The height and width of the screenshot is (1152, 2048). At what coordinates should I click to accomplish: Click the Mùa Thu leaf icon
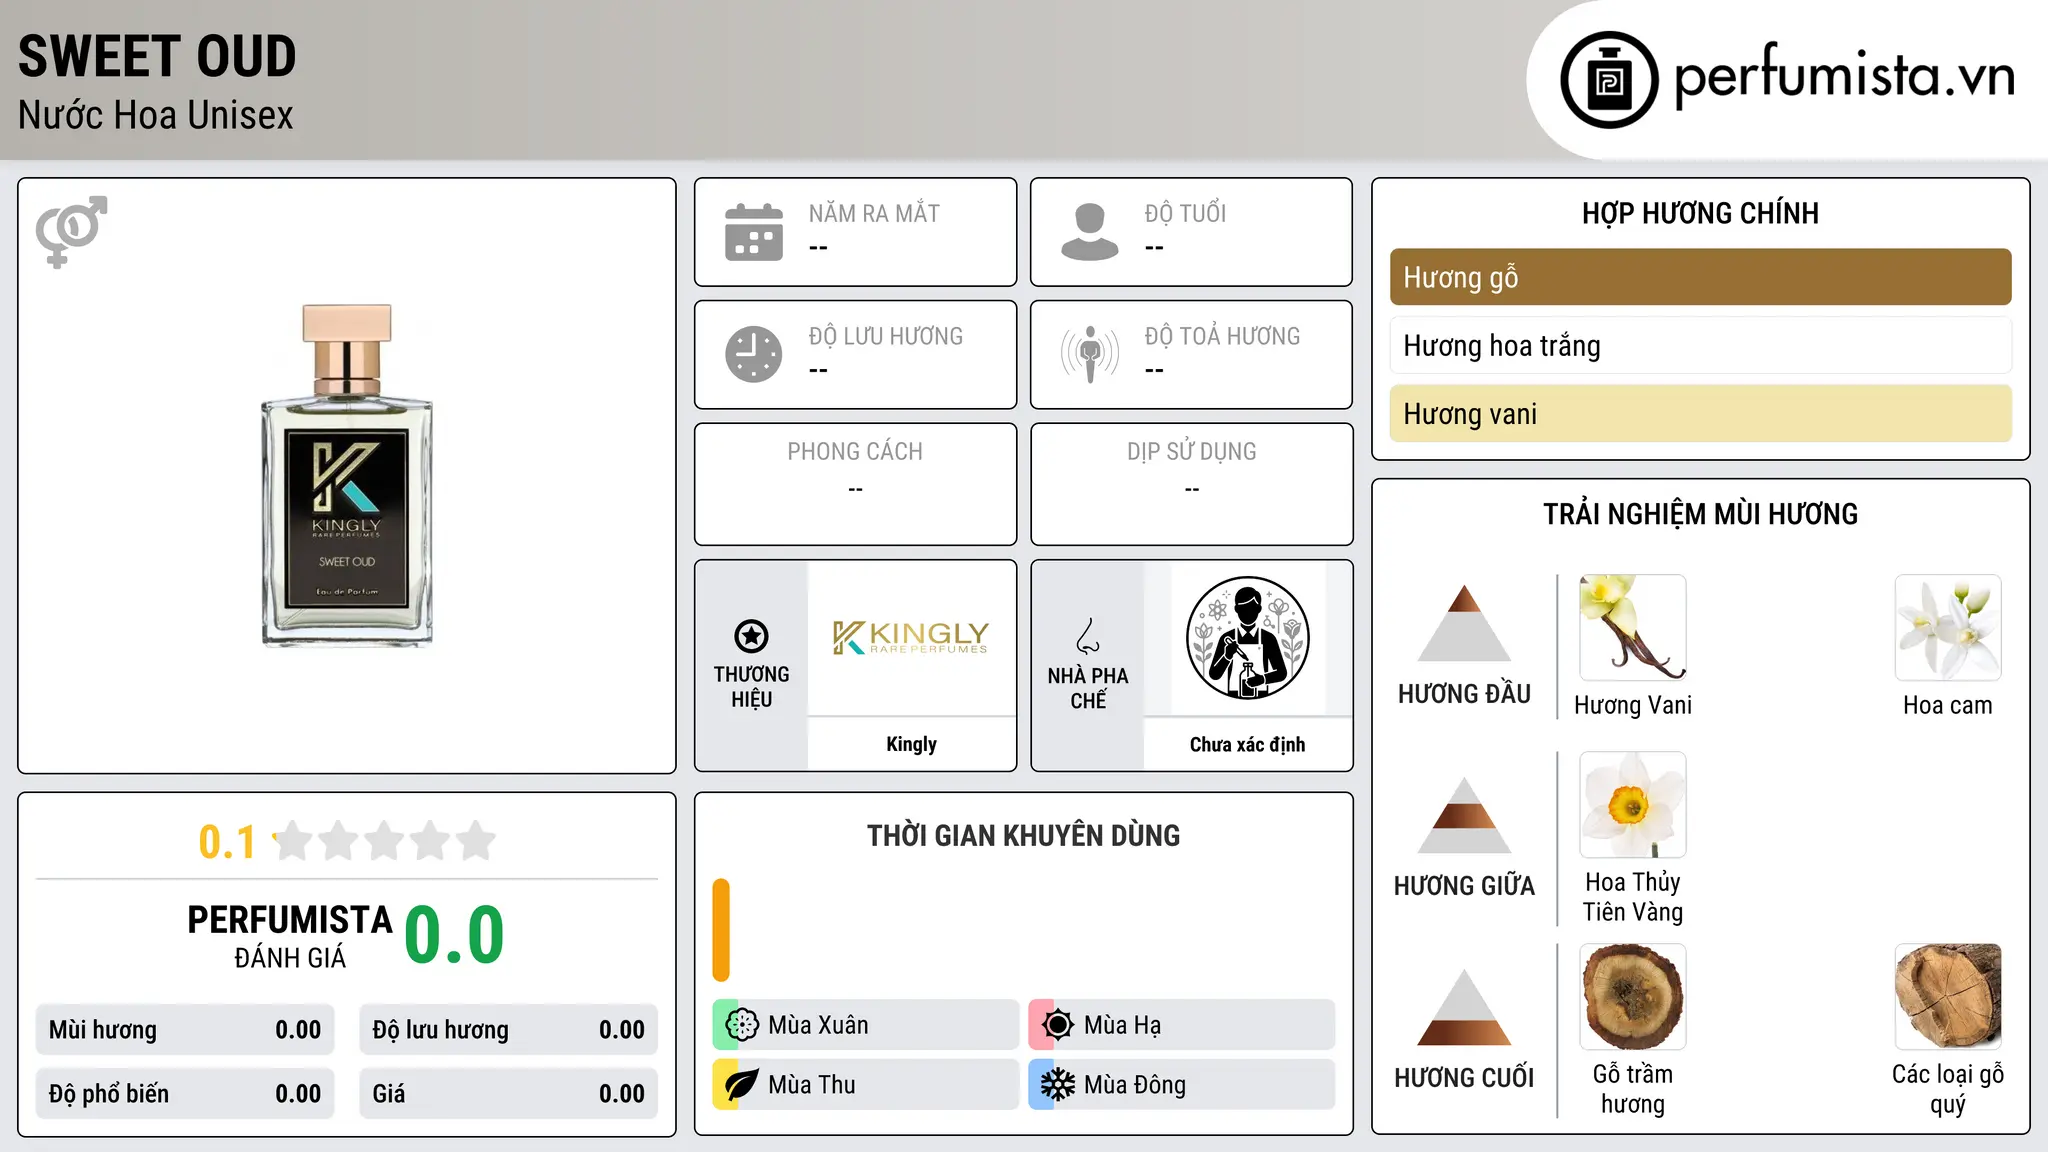coord(742,1085)
